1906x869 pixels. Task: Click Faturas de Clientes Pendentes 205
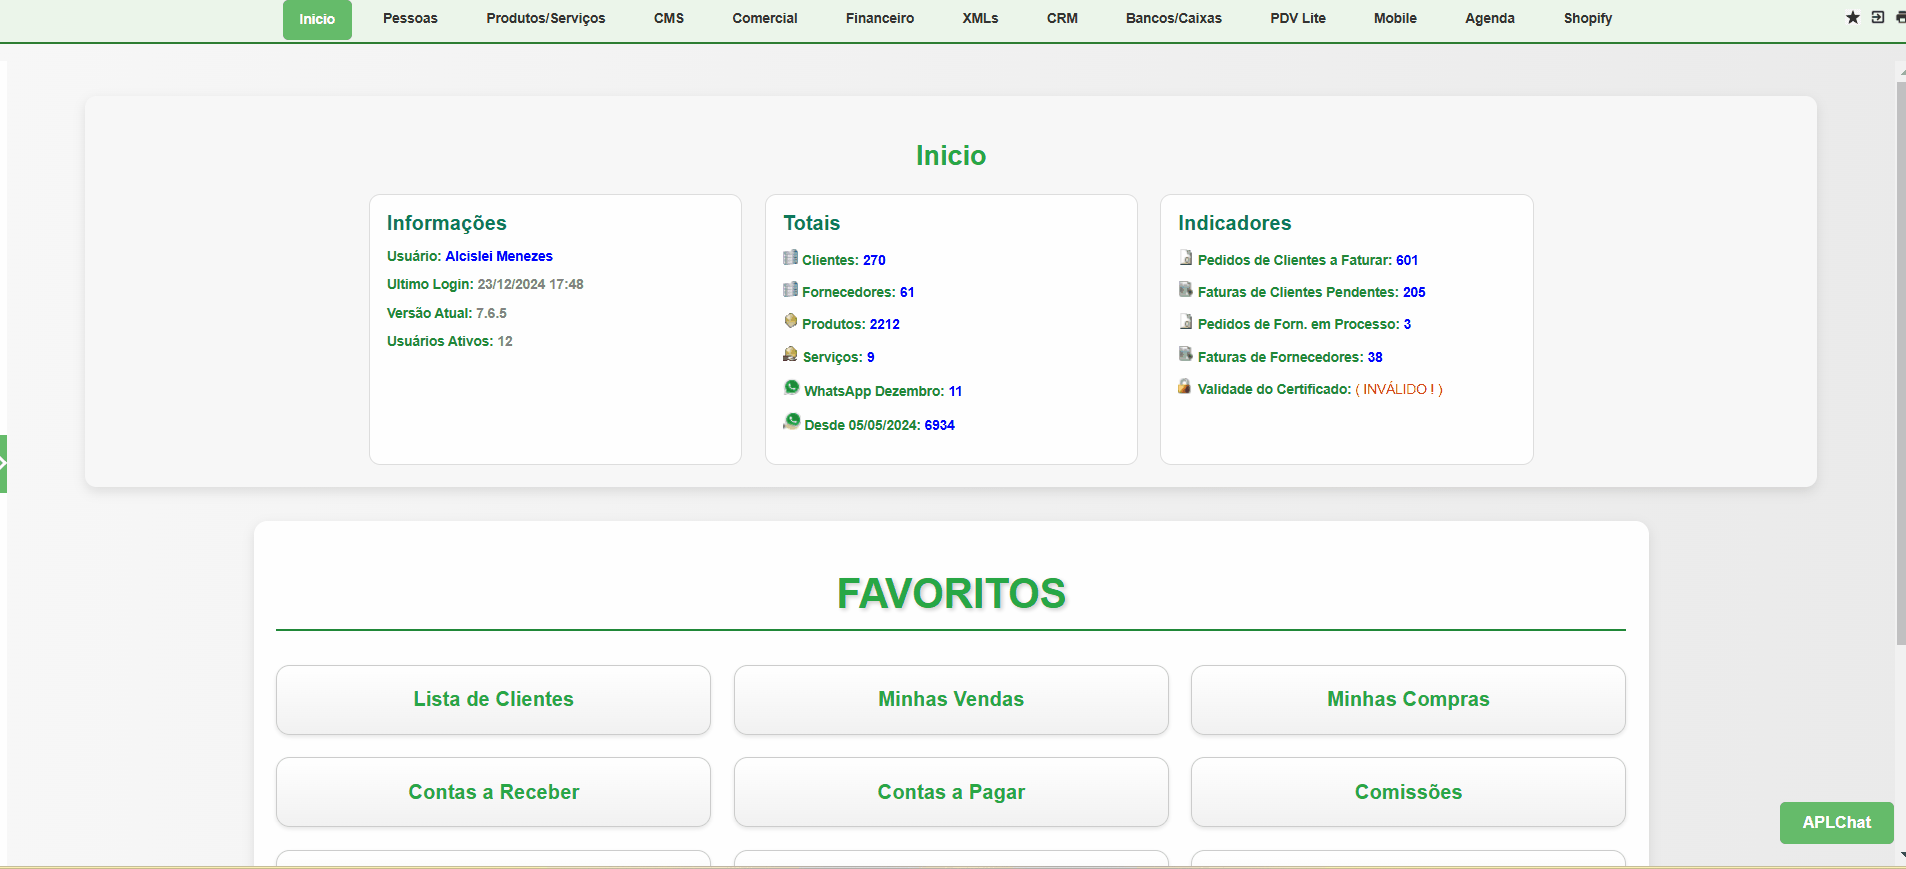[1414, 292]
